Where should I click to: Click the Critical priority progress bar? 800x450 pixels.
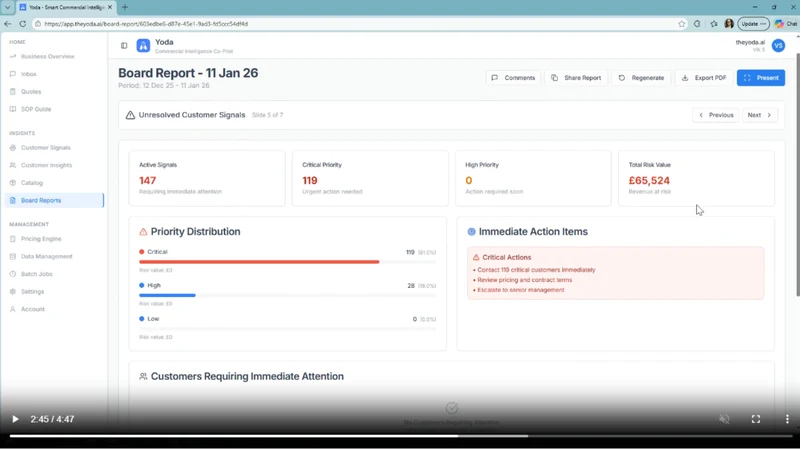pos(287,262)
